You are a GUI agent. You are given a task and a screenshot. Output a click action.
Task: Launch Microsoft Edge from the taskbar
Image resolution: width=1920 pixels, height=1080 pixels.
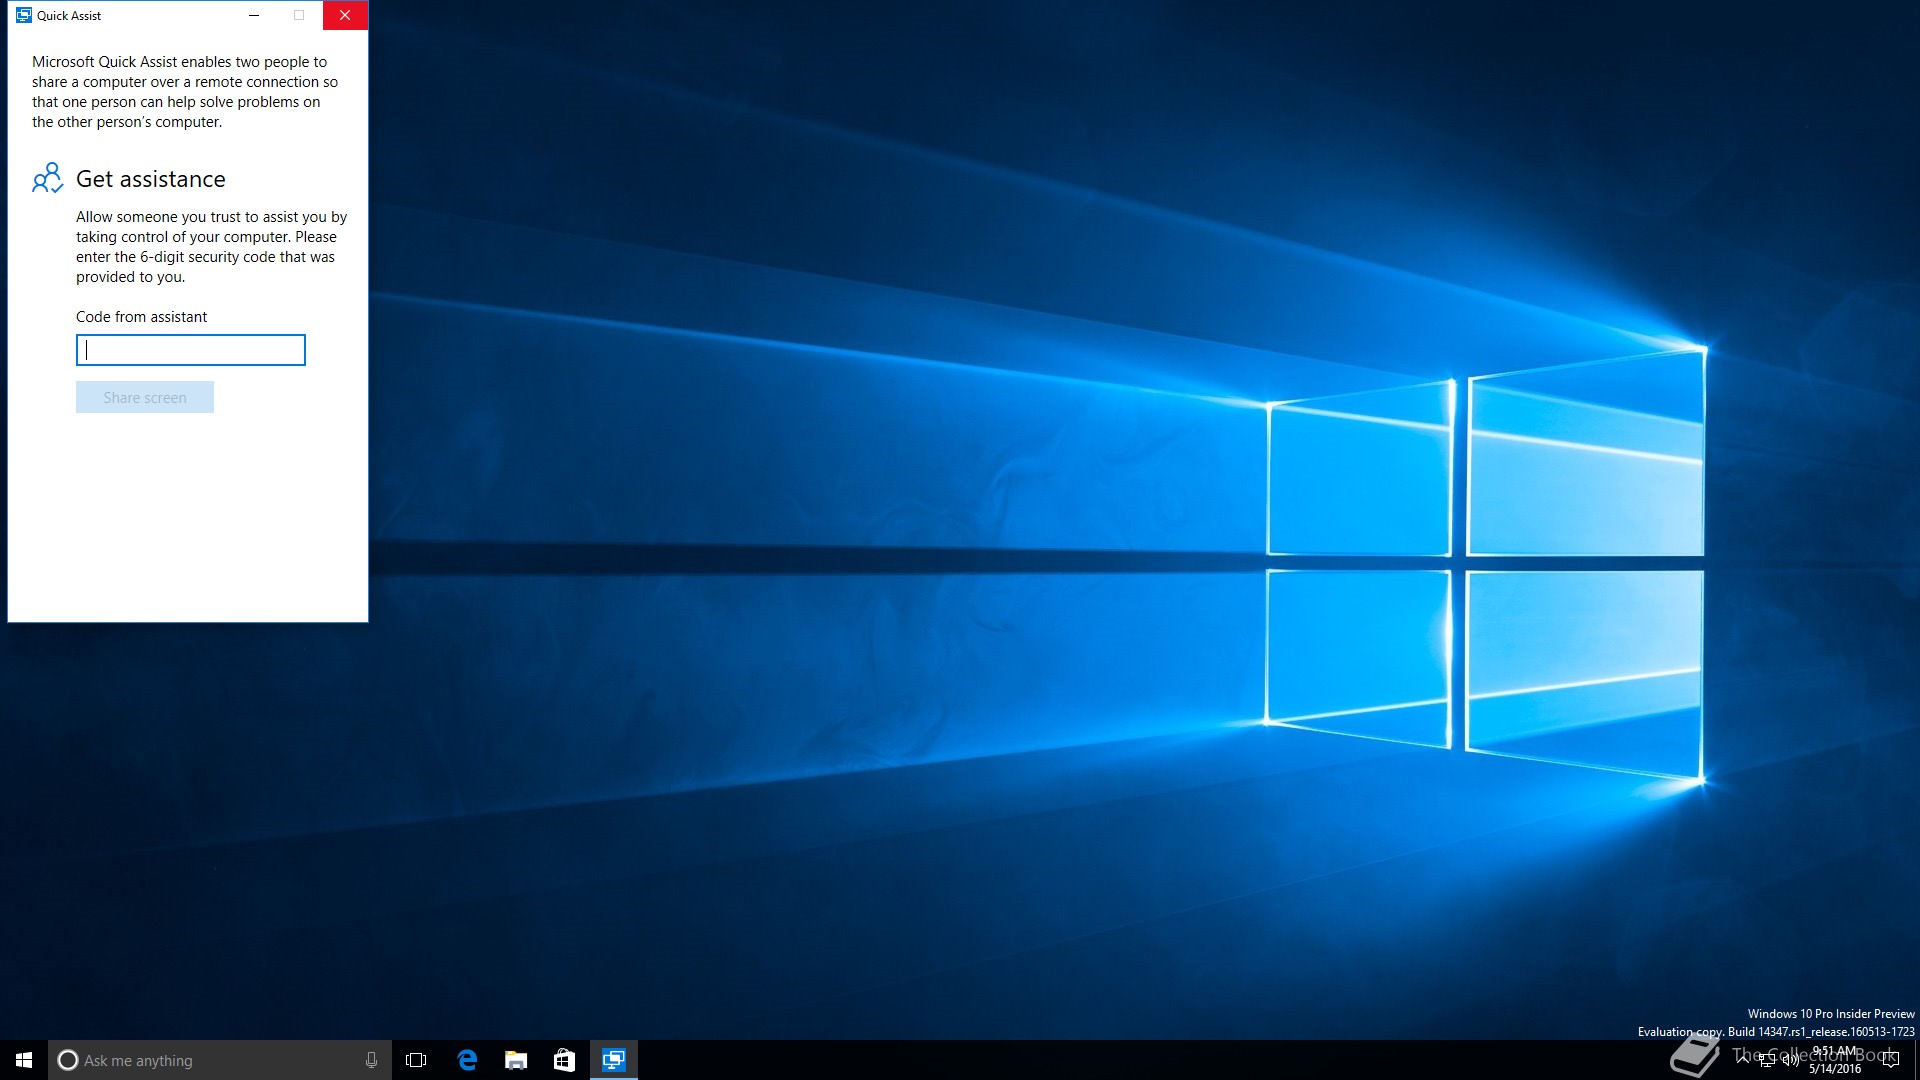point(466,1060)
